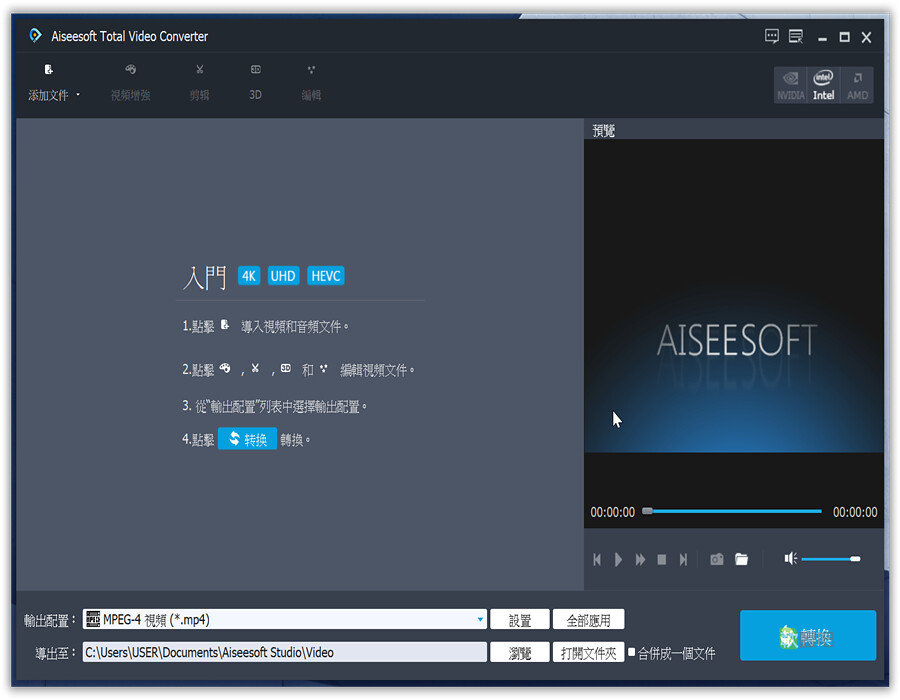Click the 瀏覽 browse button

[520, 653]
